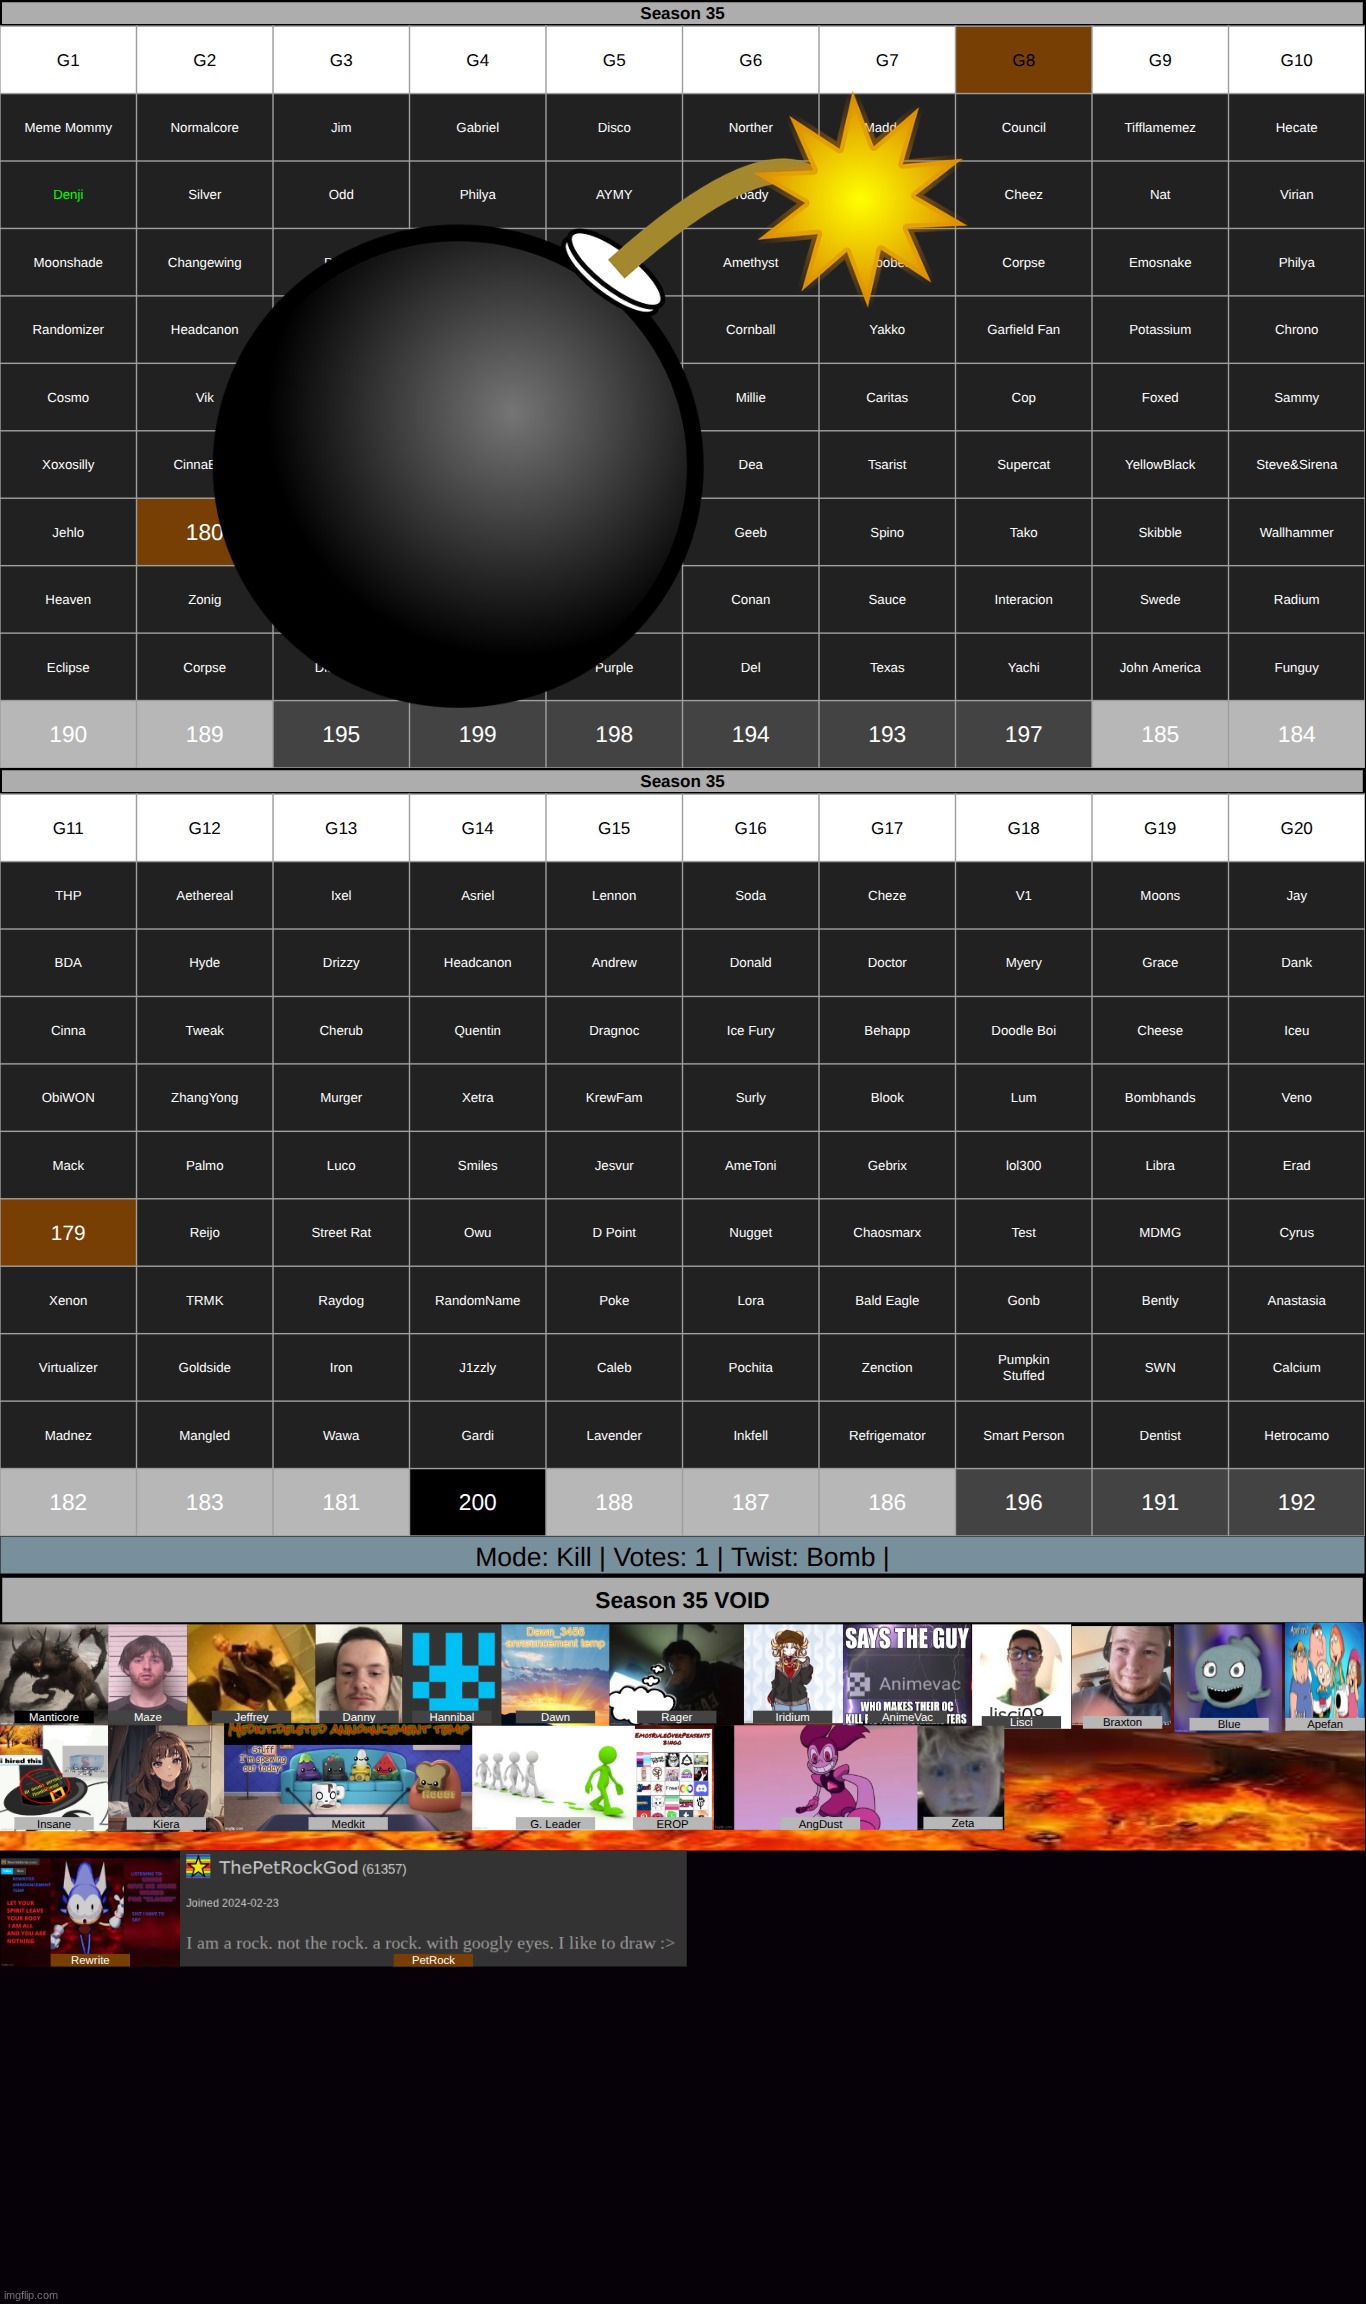Click the Danny profile picture

[358, 1673]
